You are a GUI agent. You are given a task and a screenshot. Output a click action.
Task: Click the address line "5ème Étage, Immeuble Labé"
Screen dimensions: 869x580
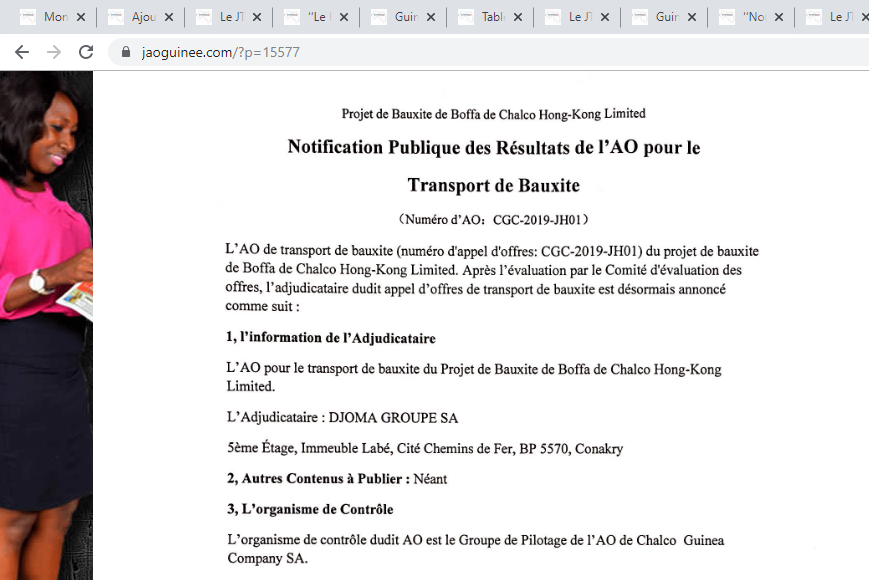point(425,448)
